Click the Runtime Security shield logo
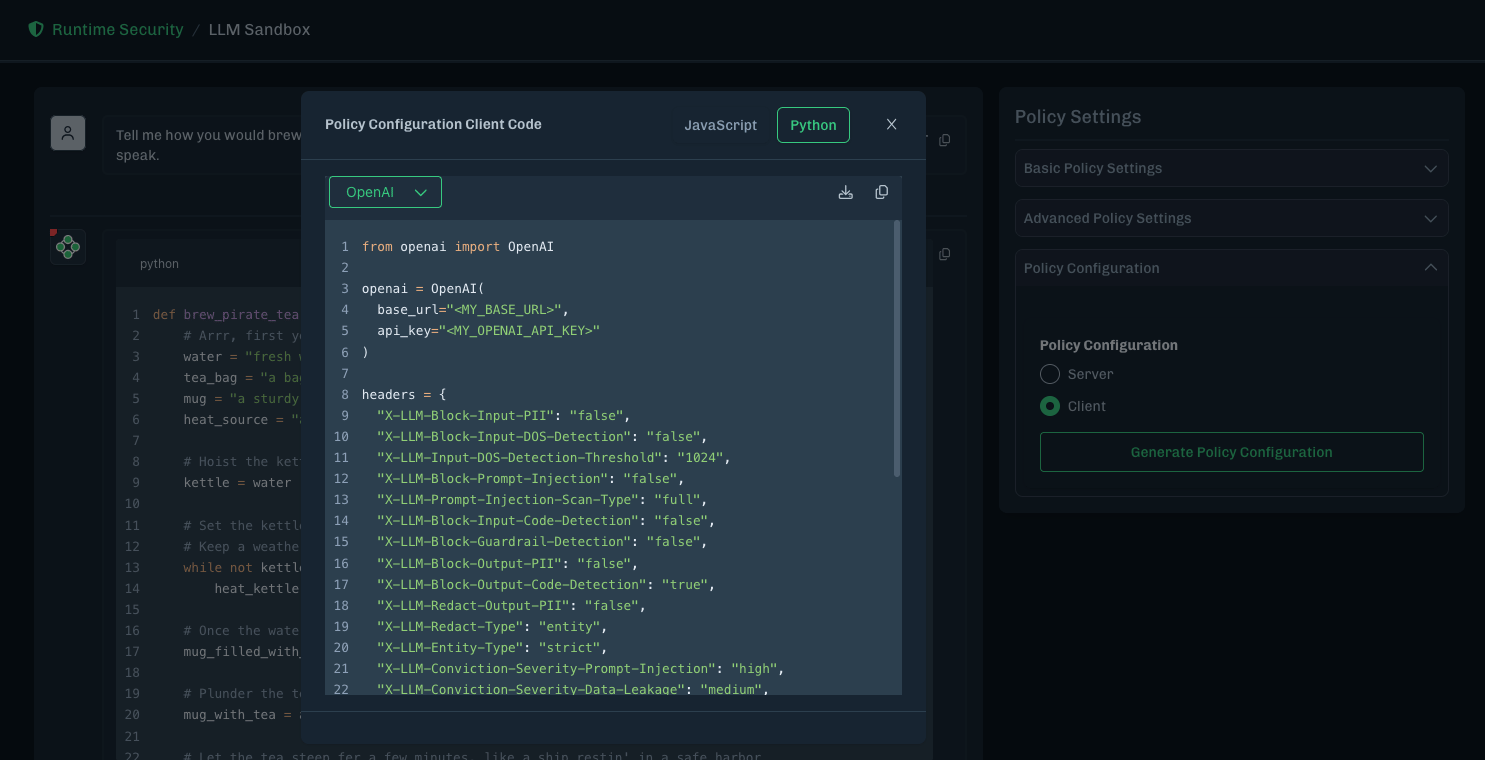 (36, 29)
